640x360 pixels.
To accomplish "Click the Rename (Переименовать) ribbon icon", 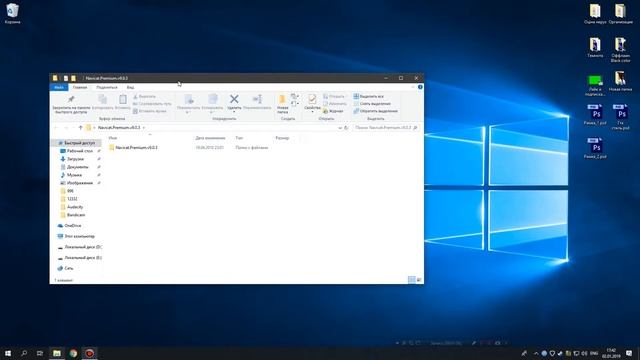I will pos(257,102).
